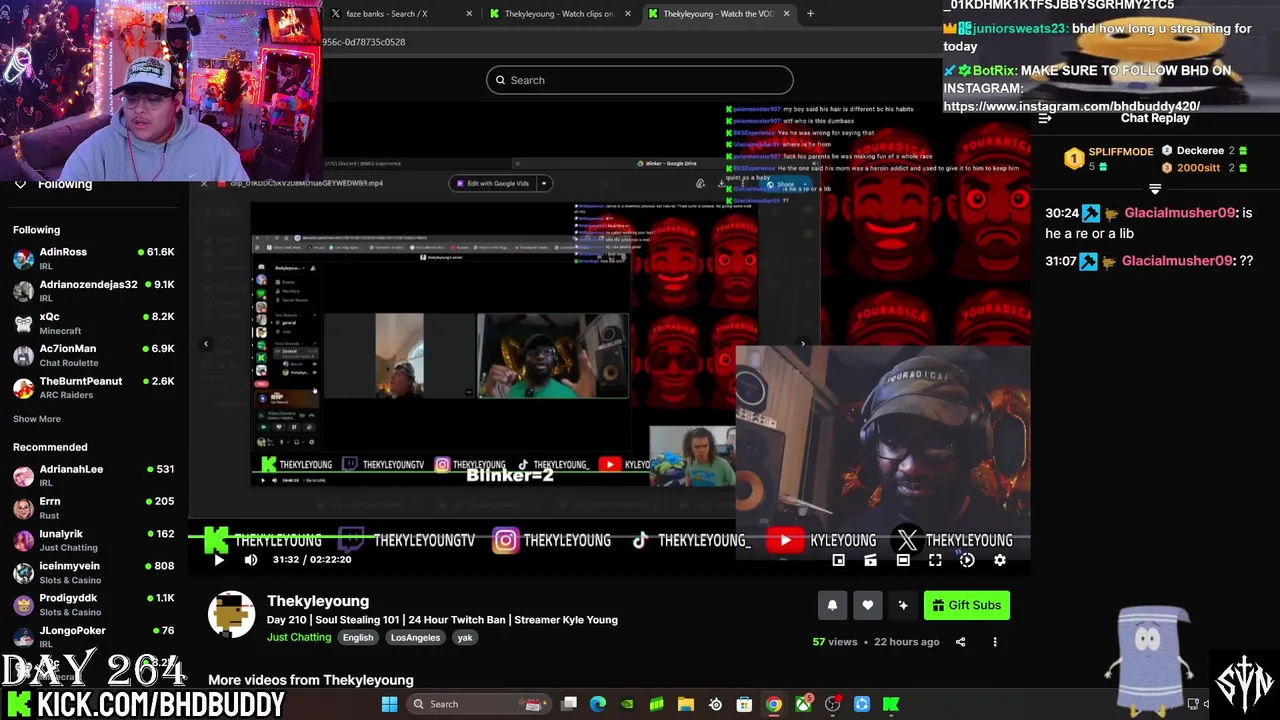Open a new browser tab with plus
Image resolution: width=1280 pixels, height=720 pixels.
pos(810,14)
